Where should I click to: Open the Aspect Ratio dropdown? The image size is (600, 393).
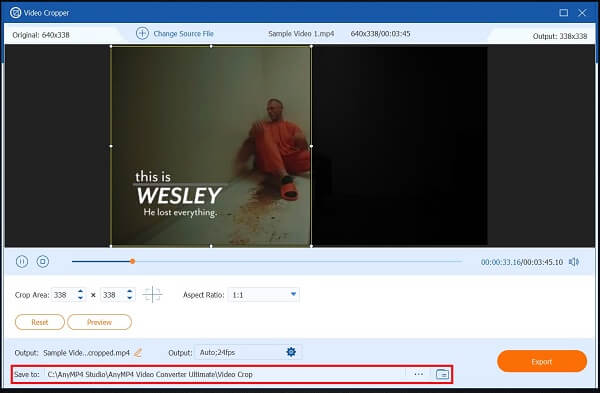(x=264, y=295)
